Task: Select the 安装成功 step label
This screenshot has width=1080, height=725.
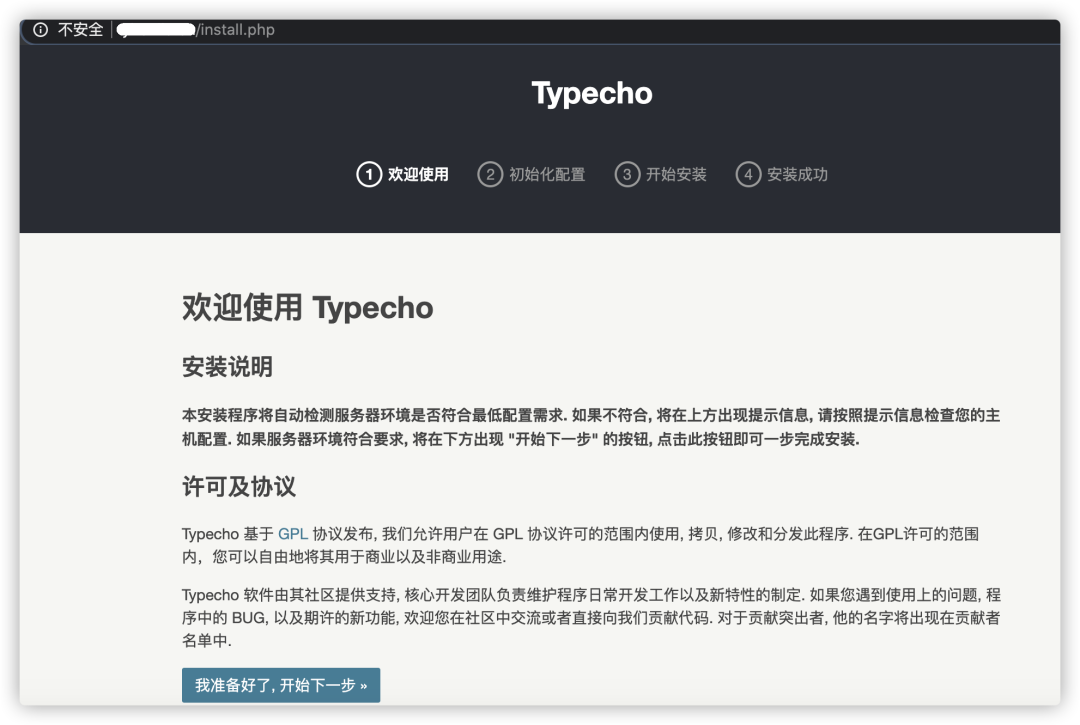Action: (x=798, y=174)
